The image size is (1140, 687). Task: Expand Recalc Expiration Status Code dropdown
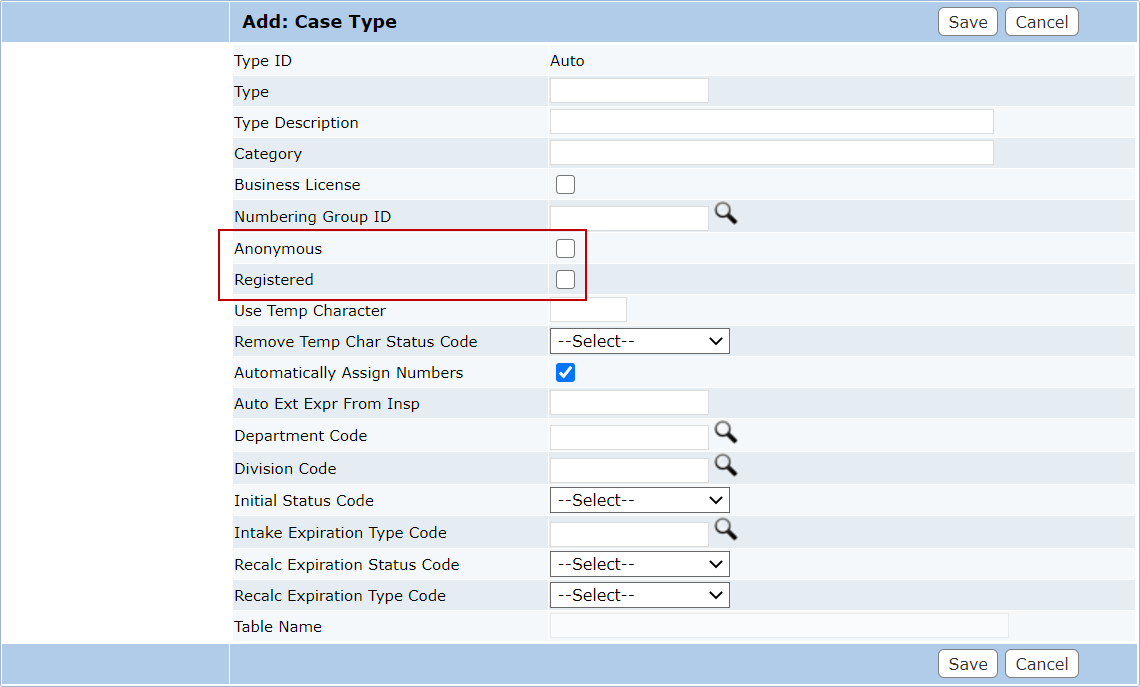639,565
